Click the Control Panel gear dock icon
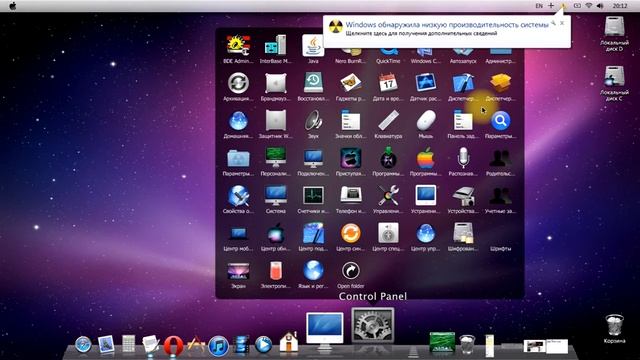This screenshot has height=360, width=640. pyautogui.click(x=373, y=325)
